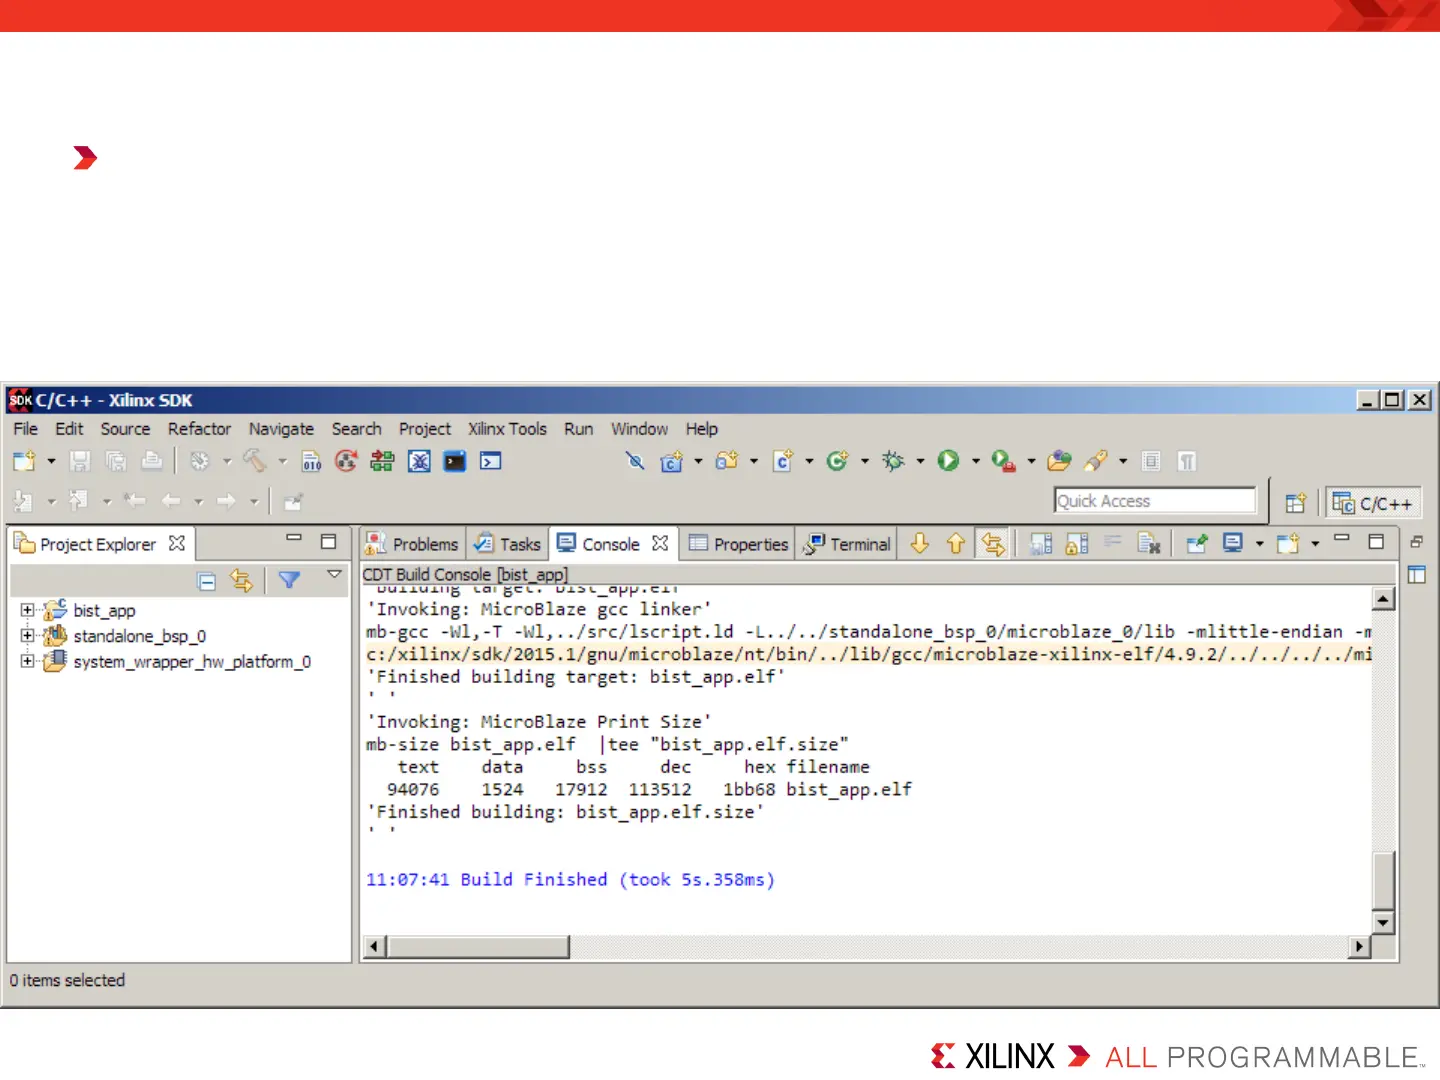Screen dimensions: 1440x1080
Task: Click Next console down-arrow icon
Action: tap(920, 543)
